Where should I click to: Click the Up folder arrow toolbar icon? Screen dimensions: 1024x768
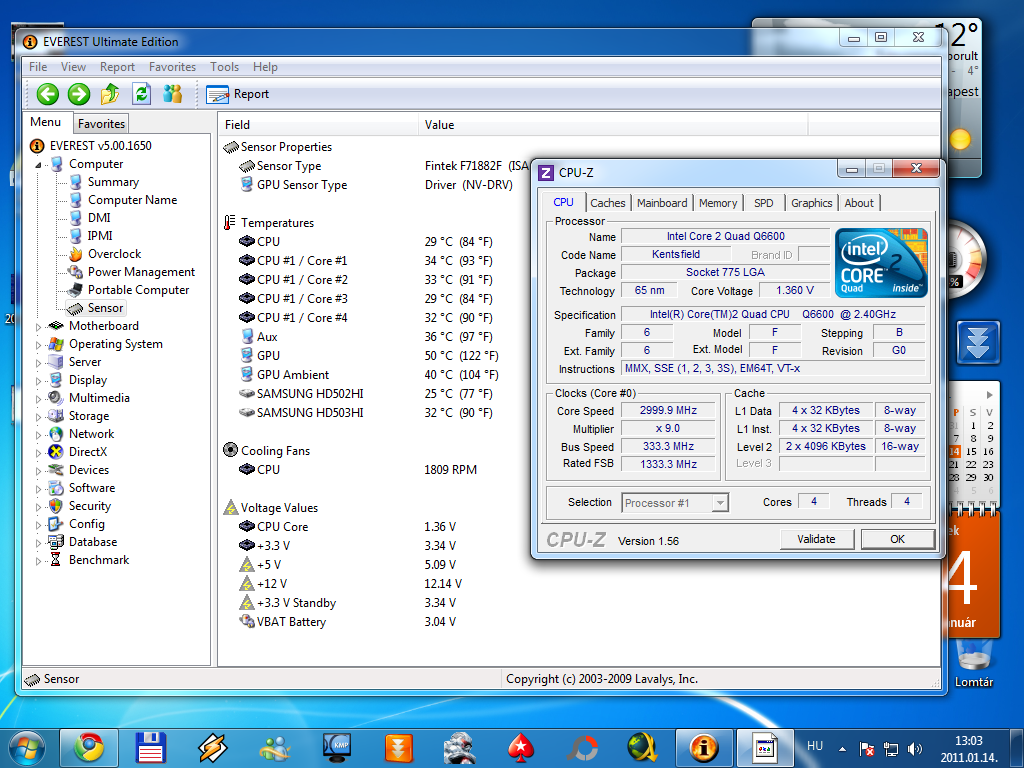tap(110, 94)
